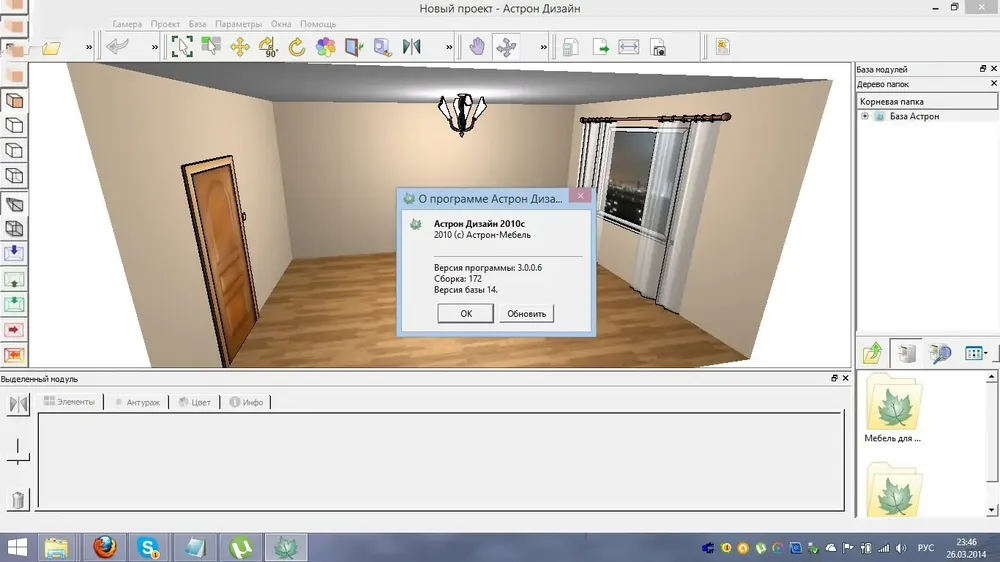The width and height of the screenshot is (1000, 562).
Task: Select the white solid cube view
Action: pyautogui.click(x=14, y=126)
